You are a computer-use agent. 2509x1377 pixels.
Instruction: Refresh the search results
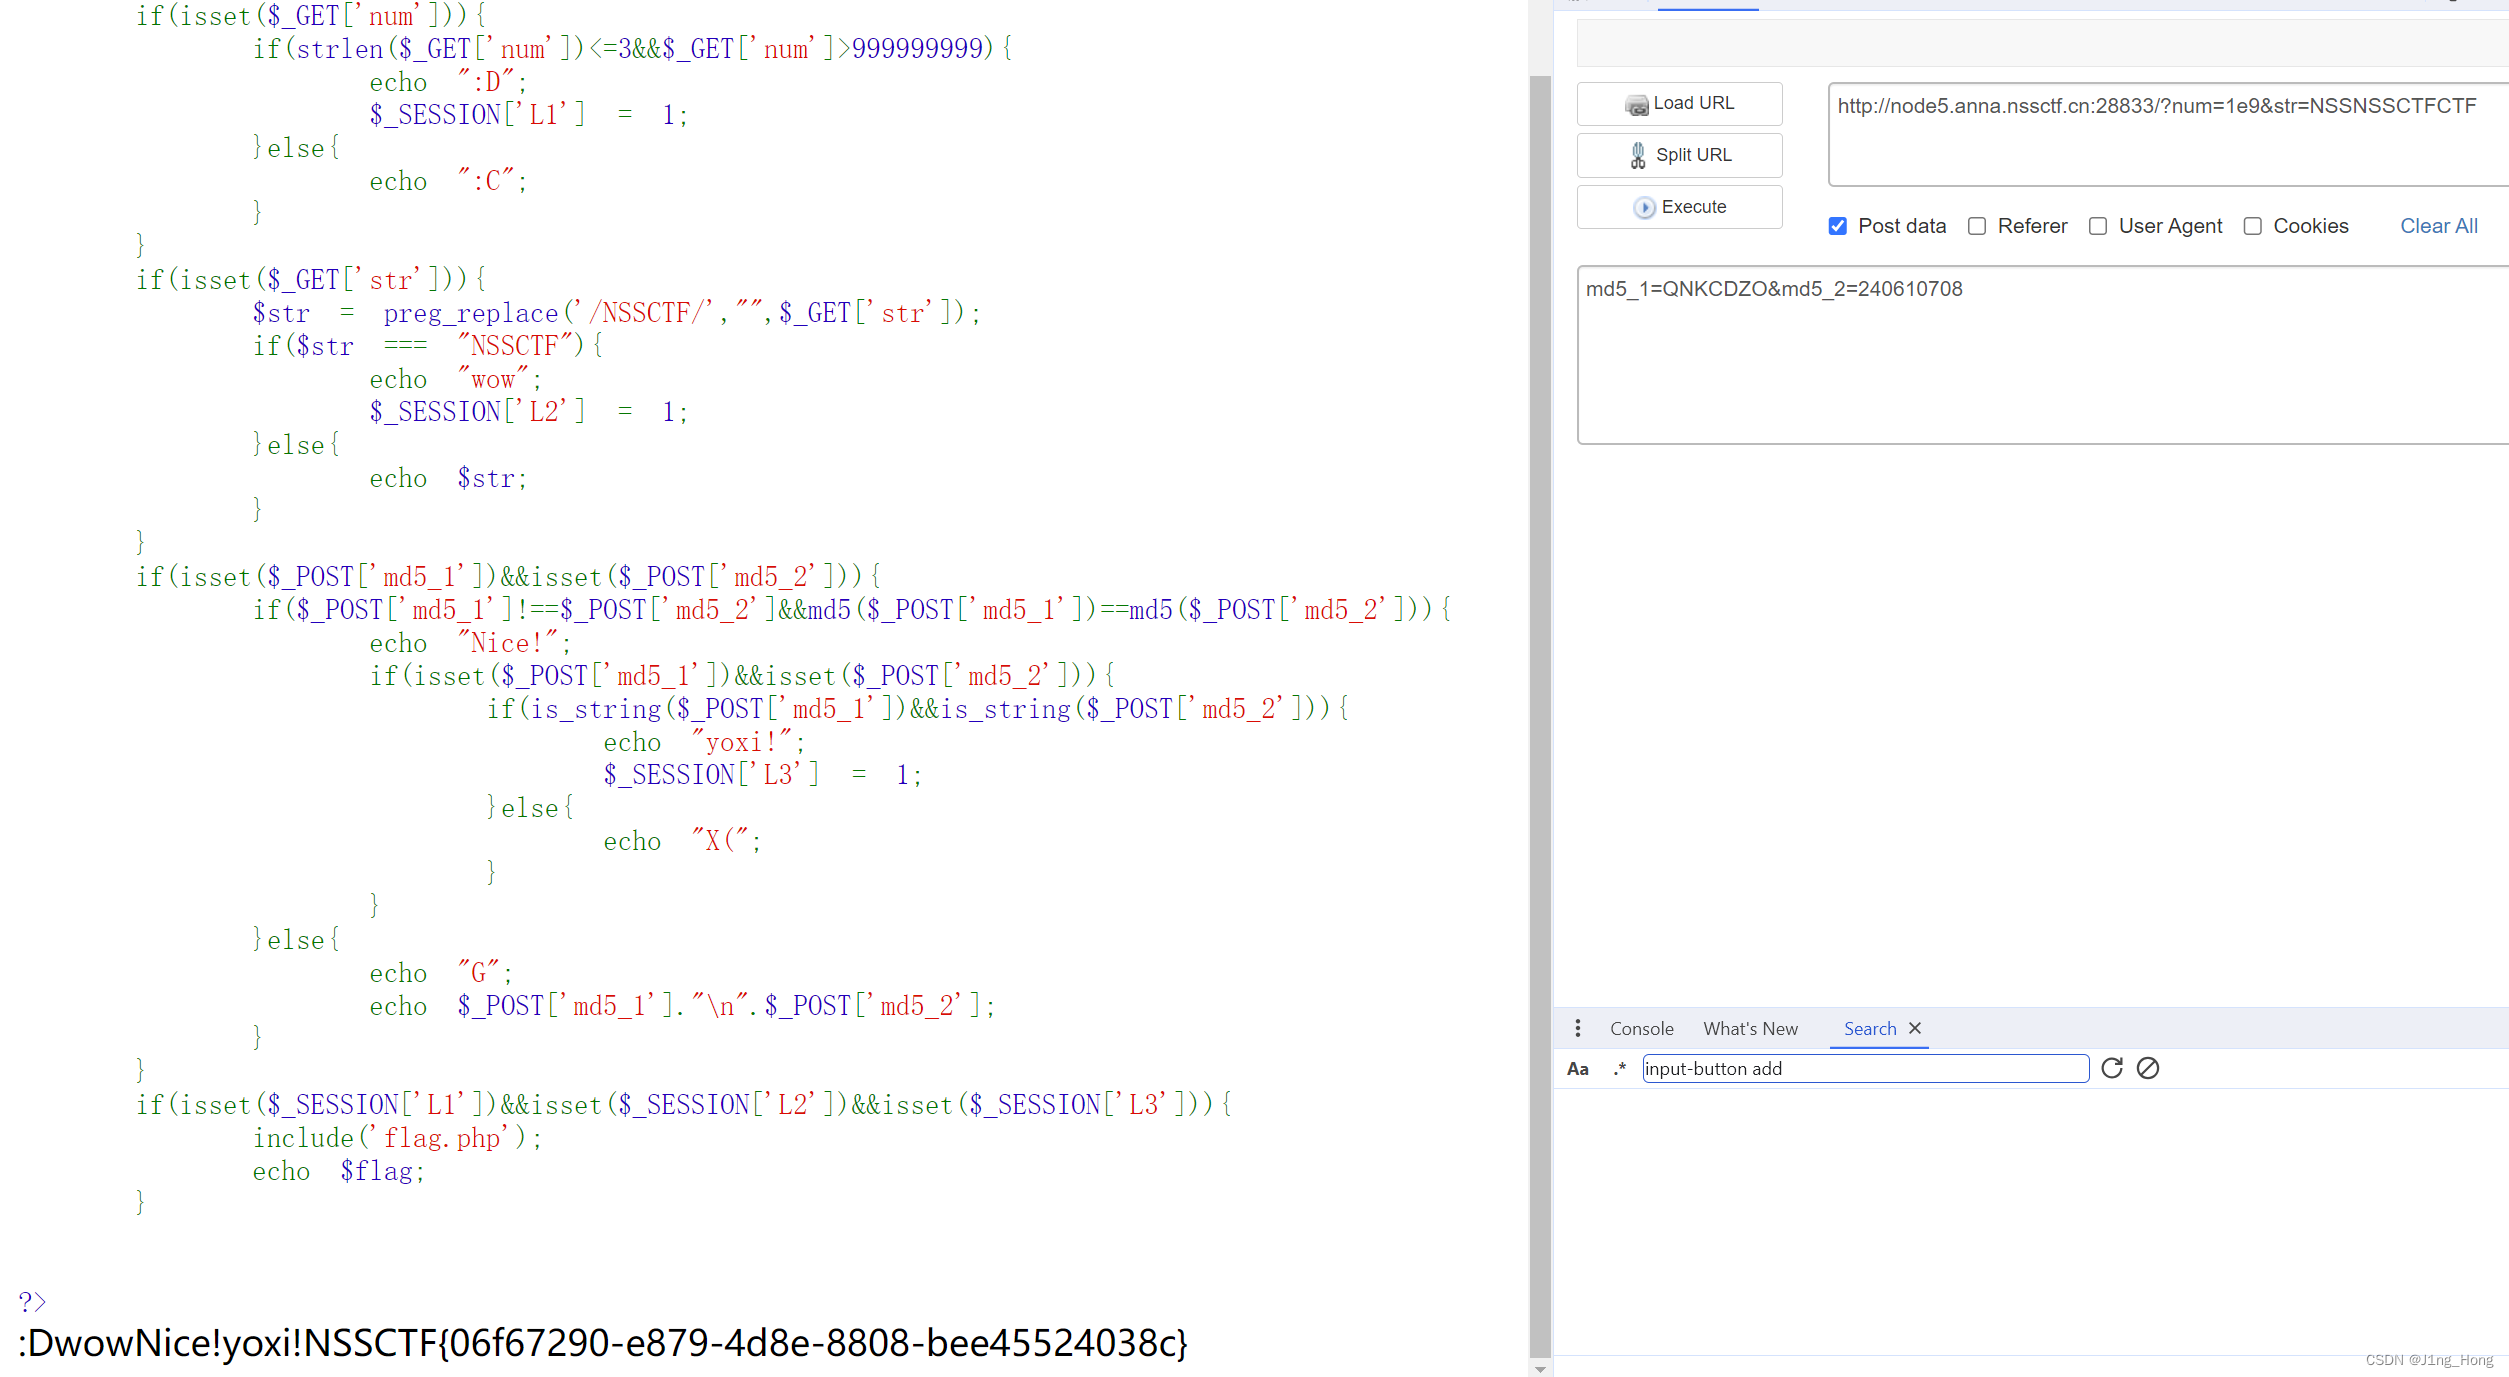2111,1068
